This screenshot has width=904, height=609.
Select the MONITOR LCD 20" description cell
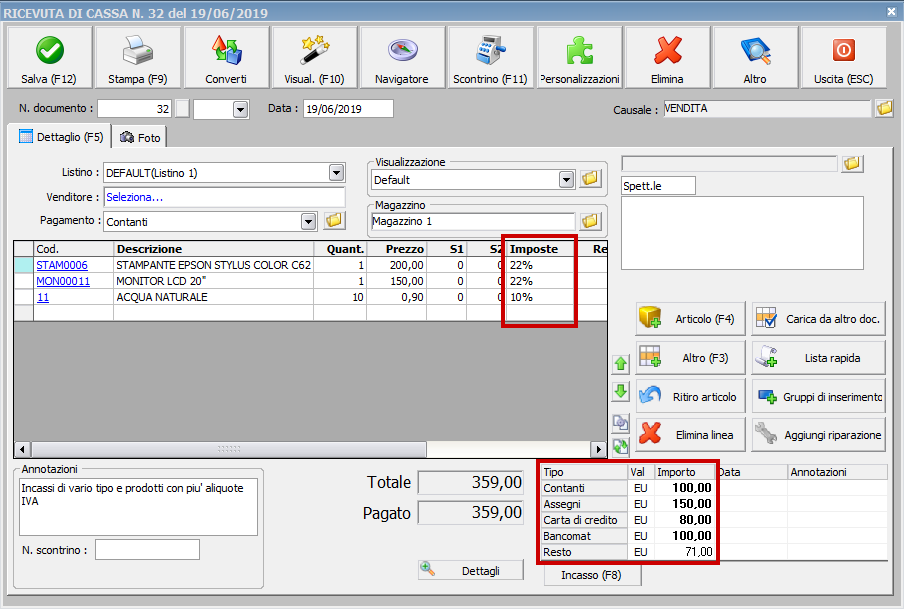213,281
